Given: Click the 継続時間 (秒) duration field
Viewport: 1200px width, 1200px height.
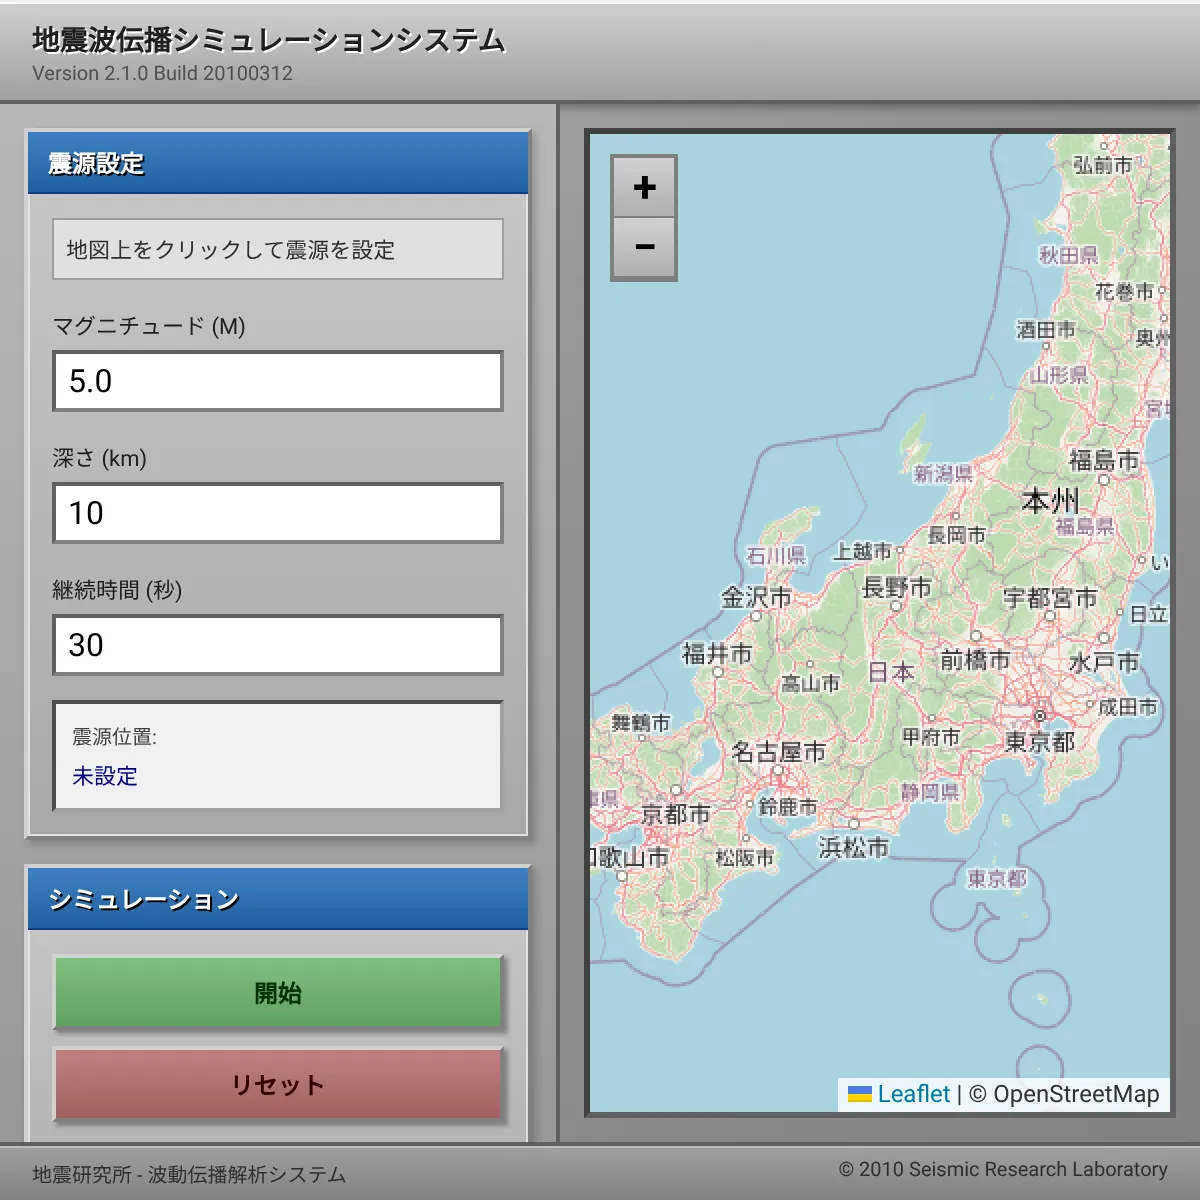Looking at the screenshot, I should coord(278,645).
